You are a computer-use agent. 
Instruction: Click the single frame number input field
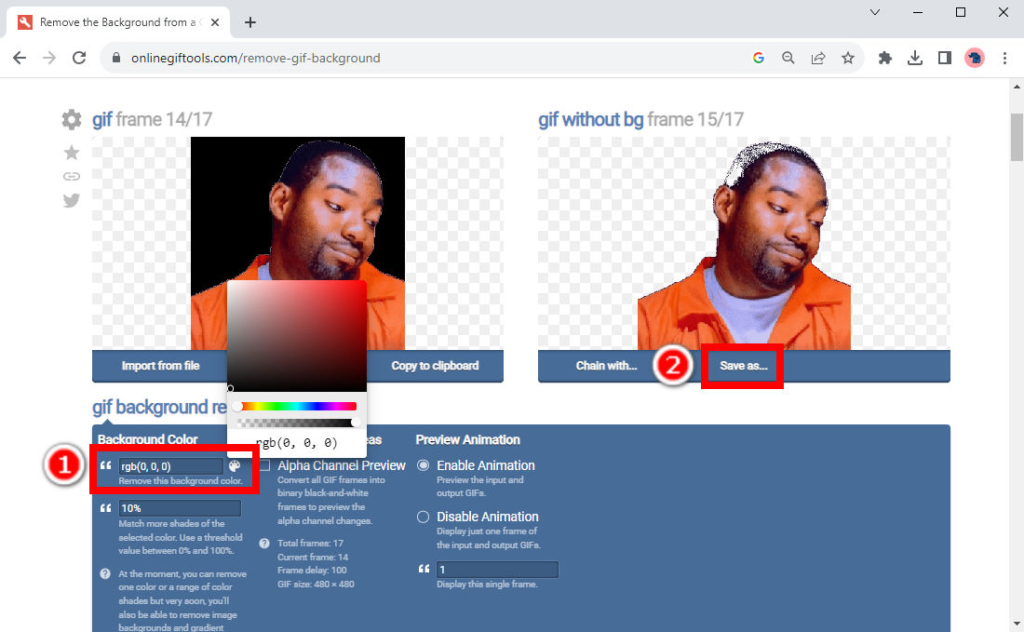pos(495,568)
